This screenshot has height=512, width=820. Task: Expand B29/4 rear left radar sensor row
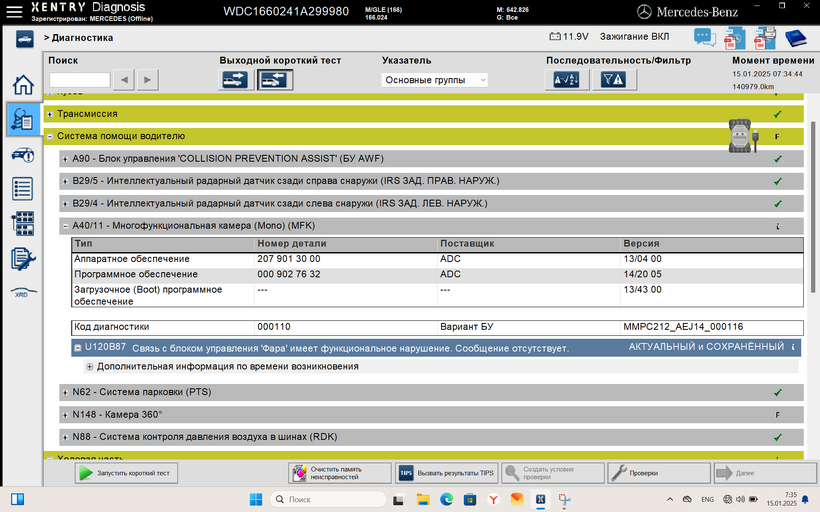pyautogui.click(x=65, y=204)
